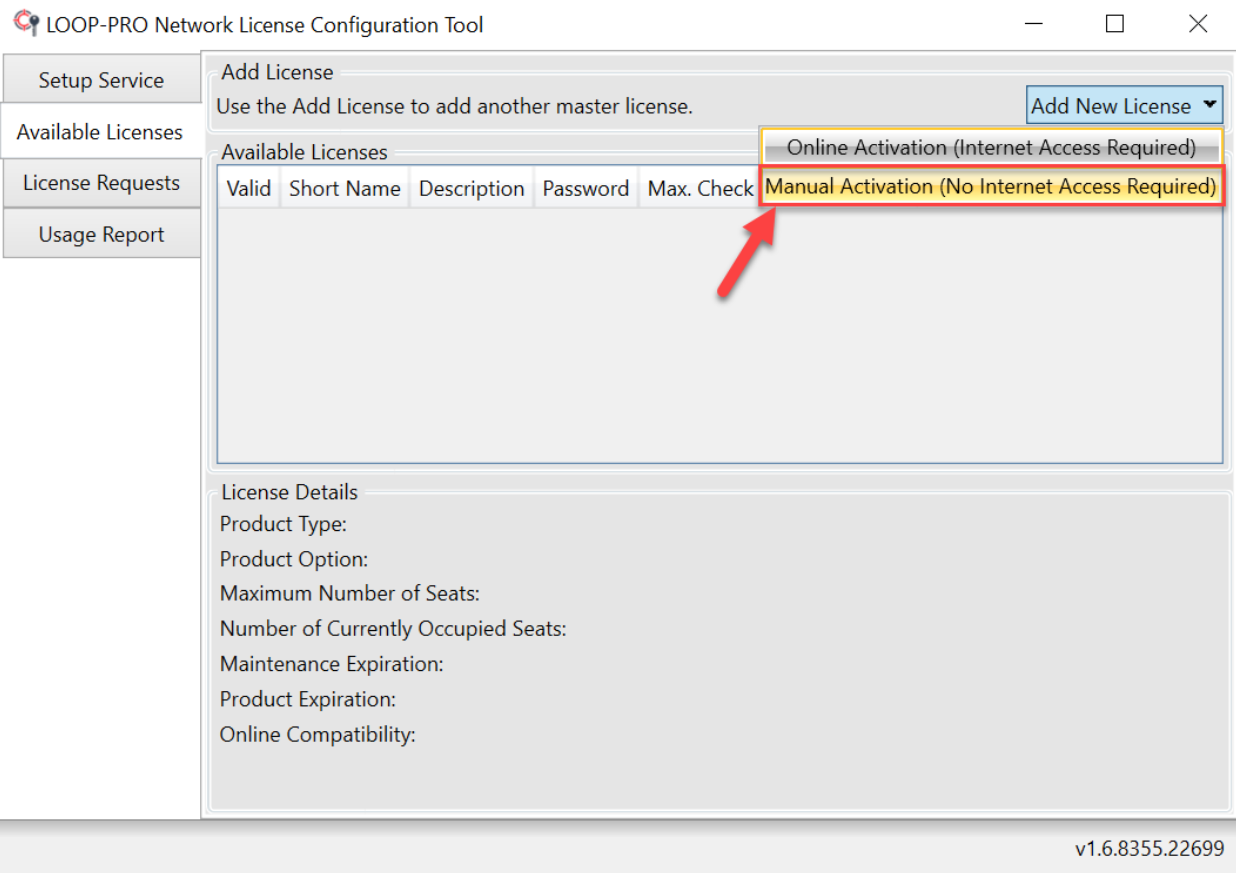Minimize the configuration tool window
The height and width of the screenshot is (873, 1236).
click(1034, 23)
